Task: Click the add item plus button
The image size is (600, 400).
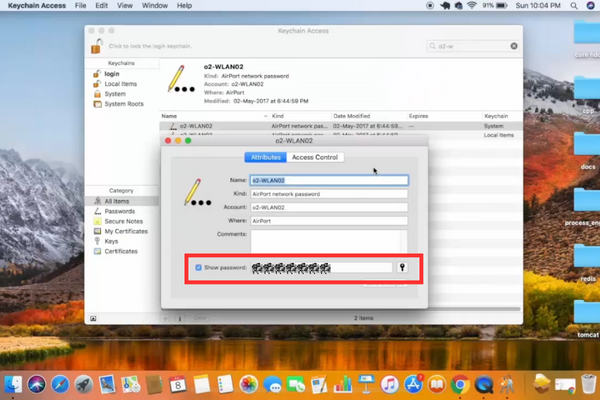Action: (165, 318)
